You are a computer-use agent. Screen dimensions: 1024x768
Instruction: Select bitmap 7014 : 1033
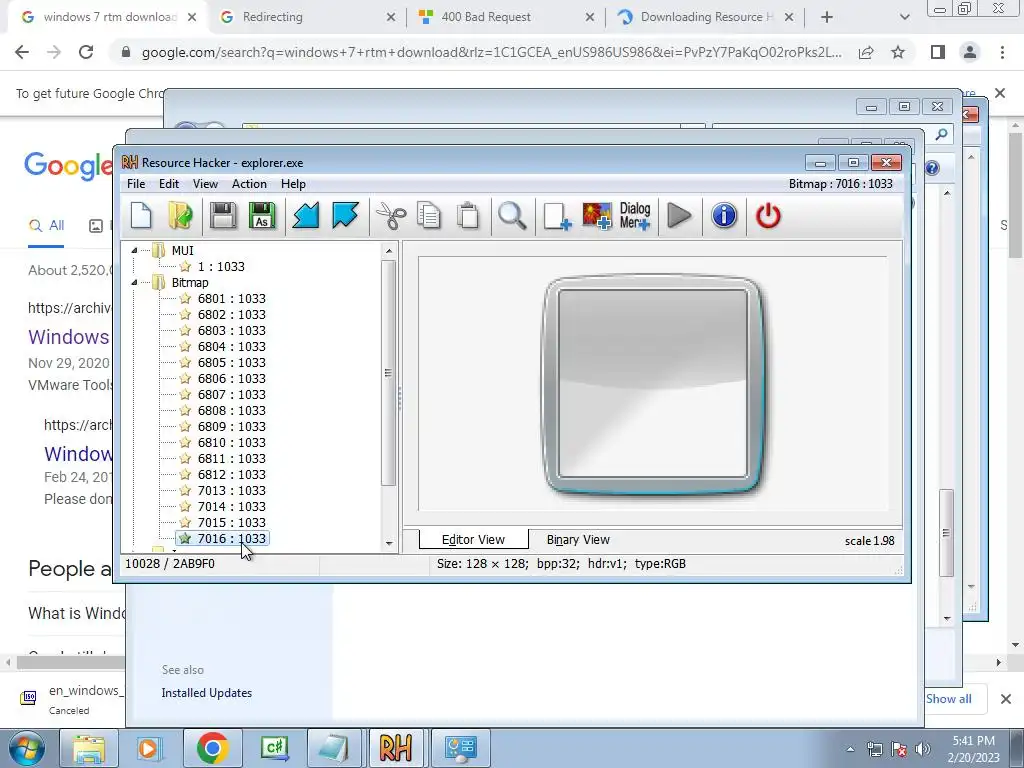coord(231,507)
